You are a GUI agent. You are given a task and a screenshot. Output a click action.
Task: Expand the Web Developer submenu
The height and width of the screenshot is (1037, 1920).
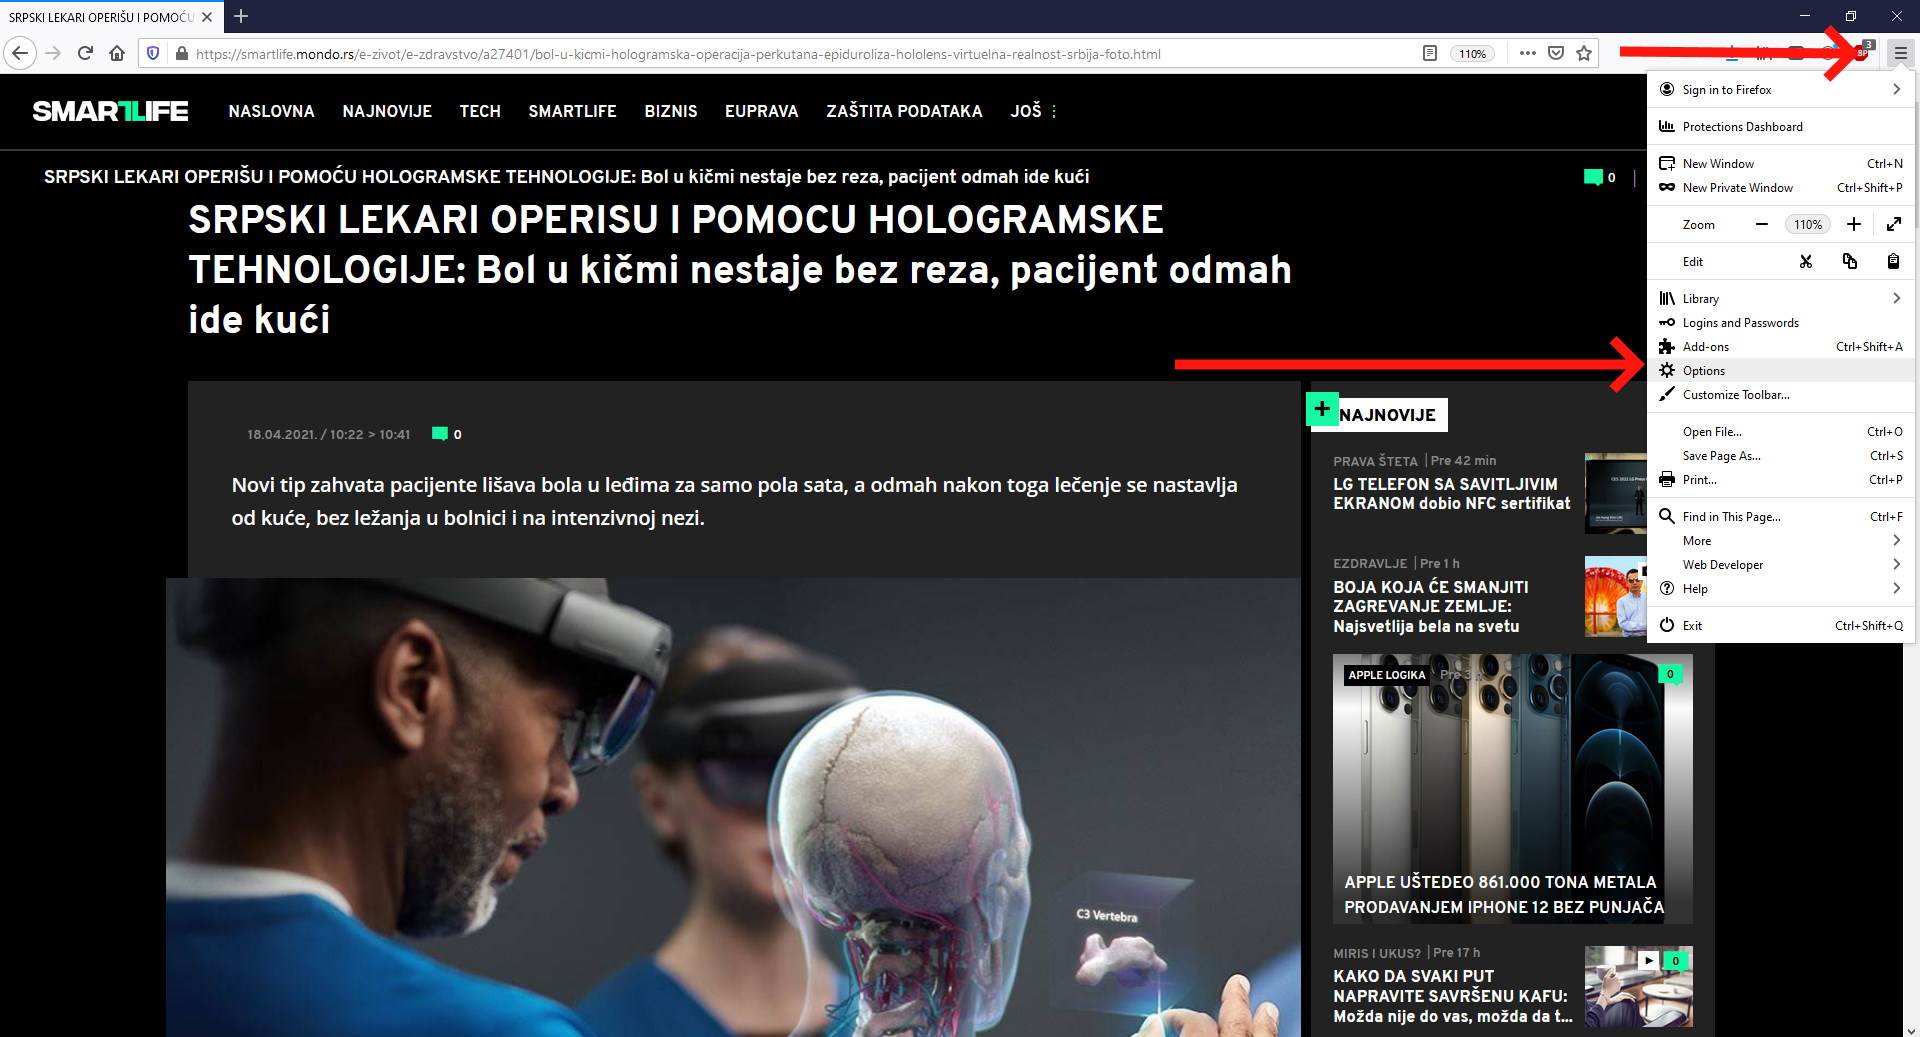click(x=1722, y=564)
